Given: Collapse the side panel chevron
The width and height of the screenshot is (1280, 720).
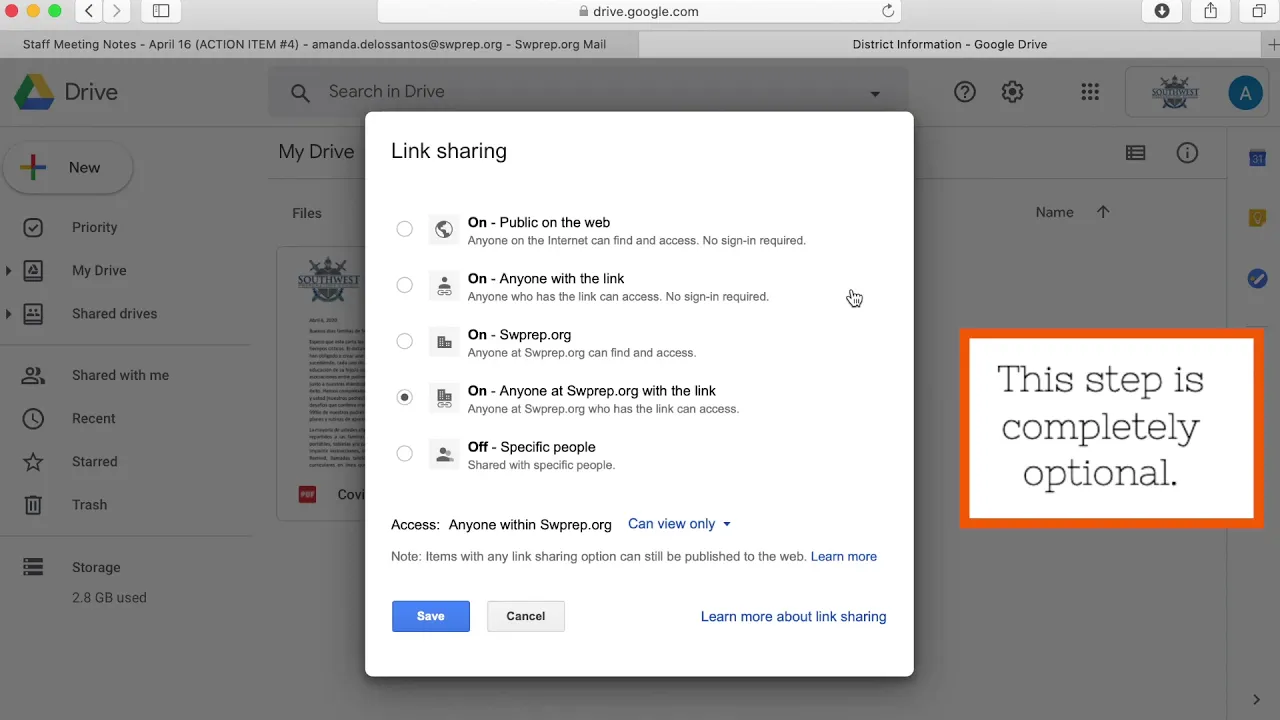Looking at the screenshot, I should click(1257, 699).
